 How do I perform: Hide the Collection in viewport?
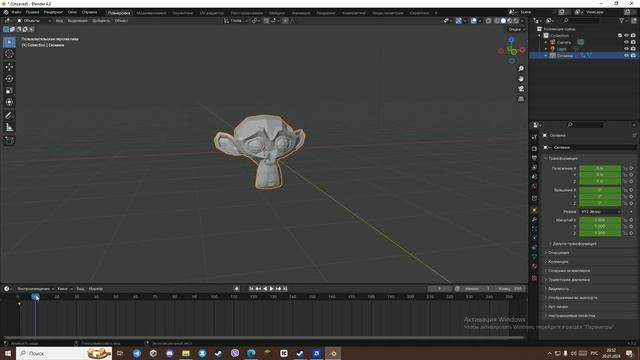coord(627,36)
